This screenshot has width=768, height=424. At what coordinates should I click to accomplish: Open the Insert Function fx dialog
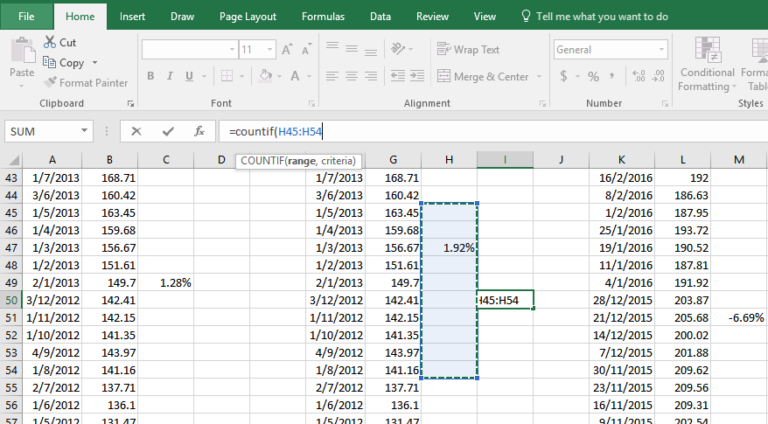tap(199, 131)
